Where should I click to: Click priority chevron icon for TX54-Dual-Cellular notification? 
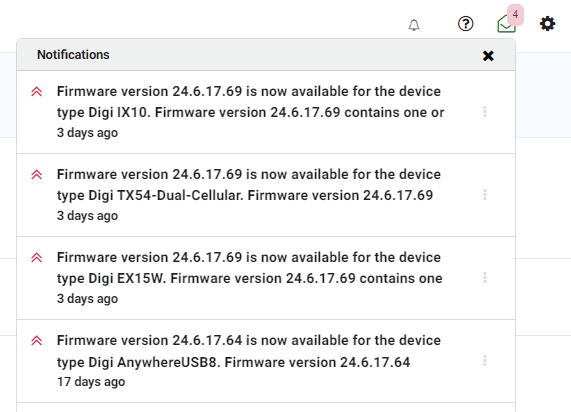(36, 174)
